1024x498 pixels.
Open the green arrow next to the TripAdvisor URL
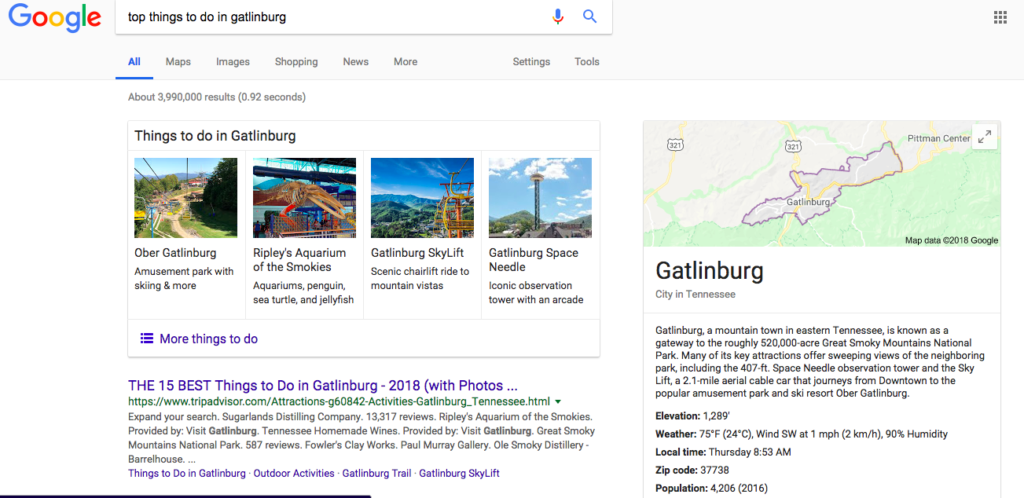point(558,401)
